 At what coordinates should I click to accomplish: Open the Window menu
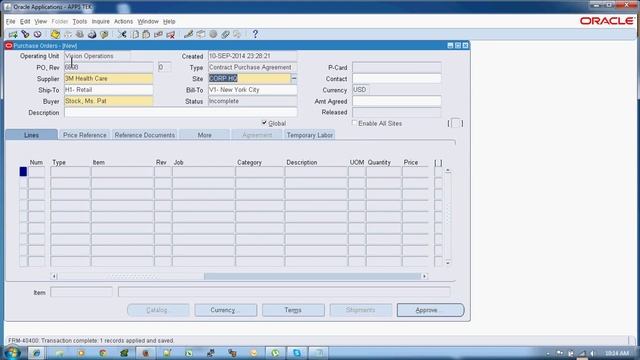(148, 21)
